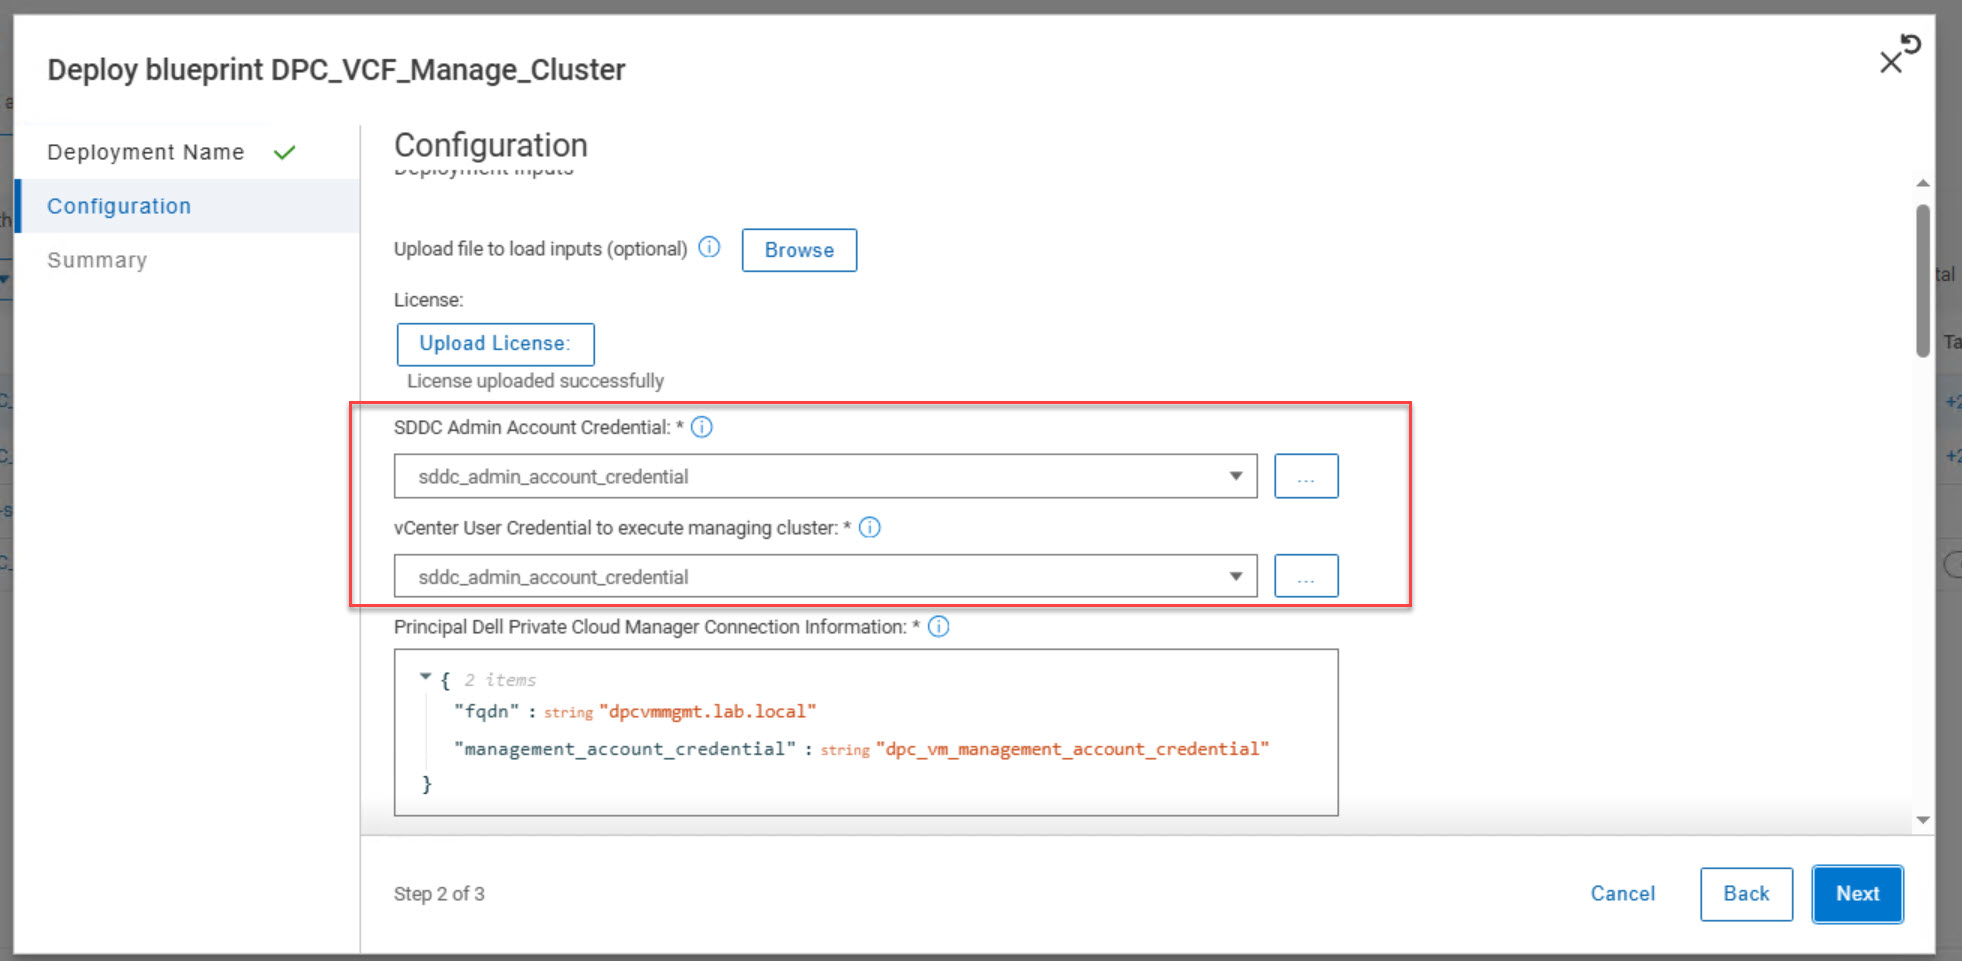Open the Summary step
The height and width of the screenshot is (961, 1962).
[97, 260]
